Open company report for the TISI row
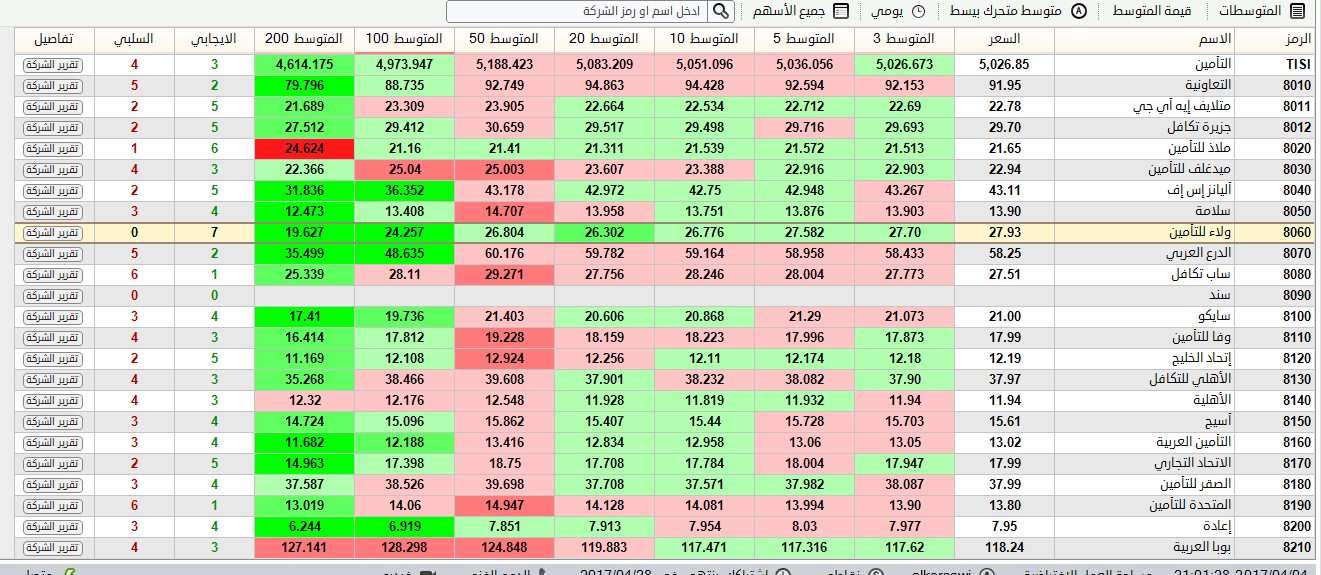This screenshot has width=1321, height=575. click(x=54, y=65)
